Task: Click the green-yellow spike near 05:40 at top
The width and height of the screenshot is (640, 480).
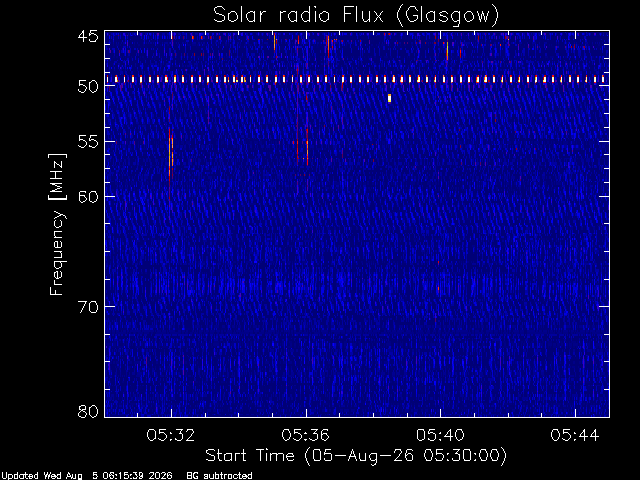Action: 447,51
